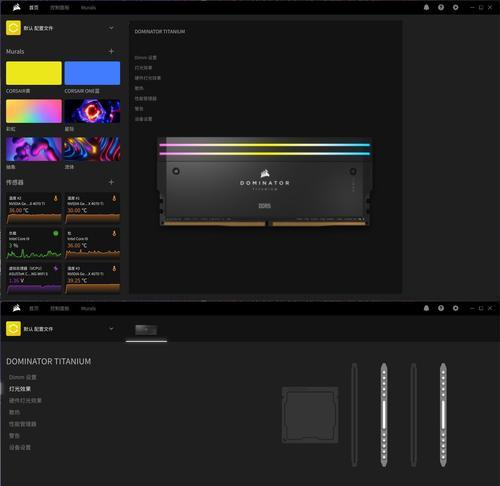Add a new sensor with the plus icon
Image resolution: width=500 pixels, height=486 pixels.
click(x=111, y=182)
